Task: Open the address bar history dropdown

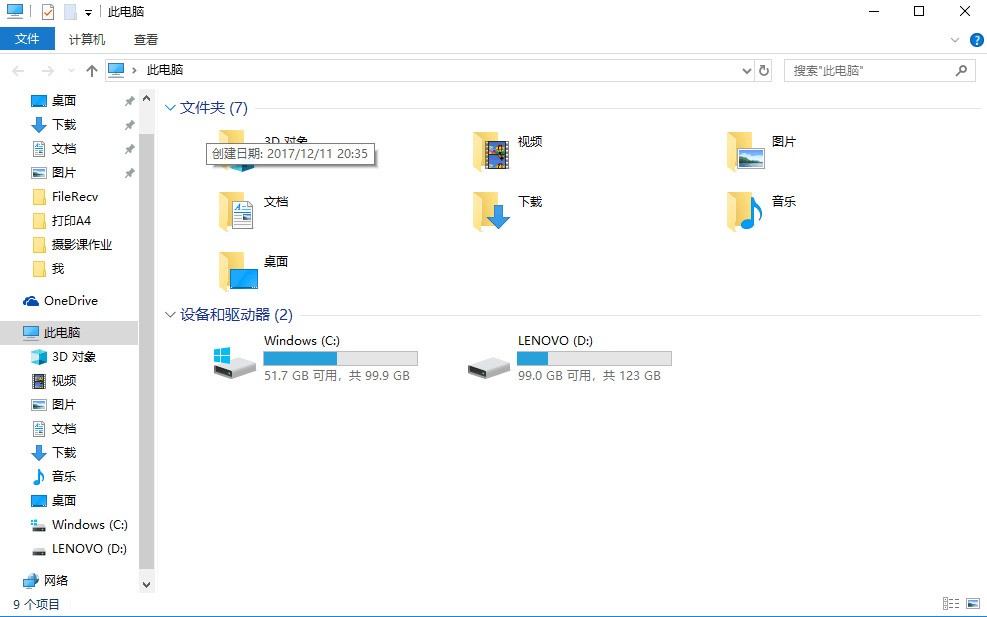Action: (x=747, y=71)
